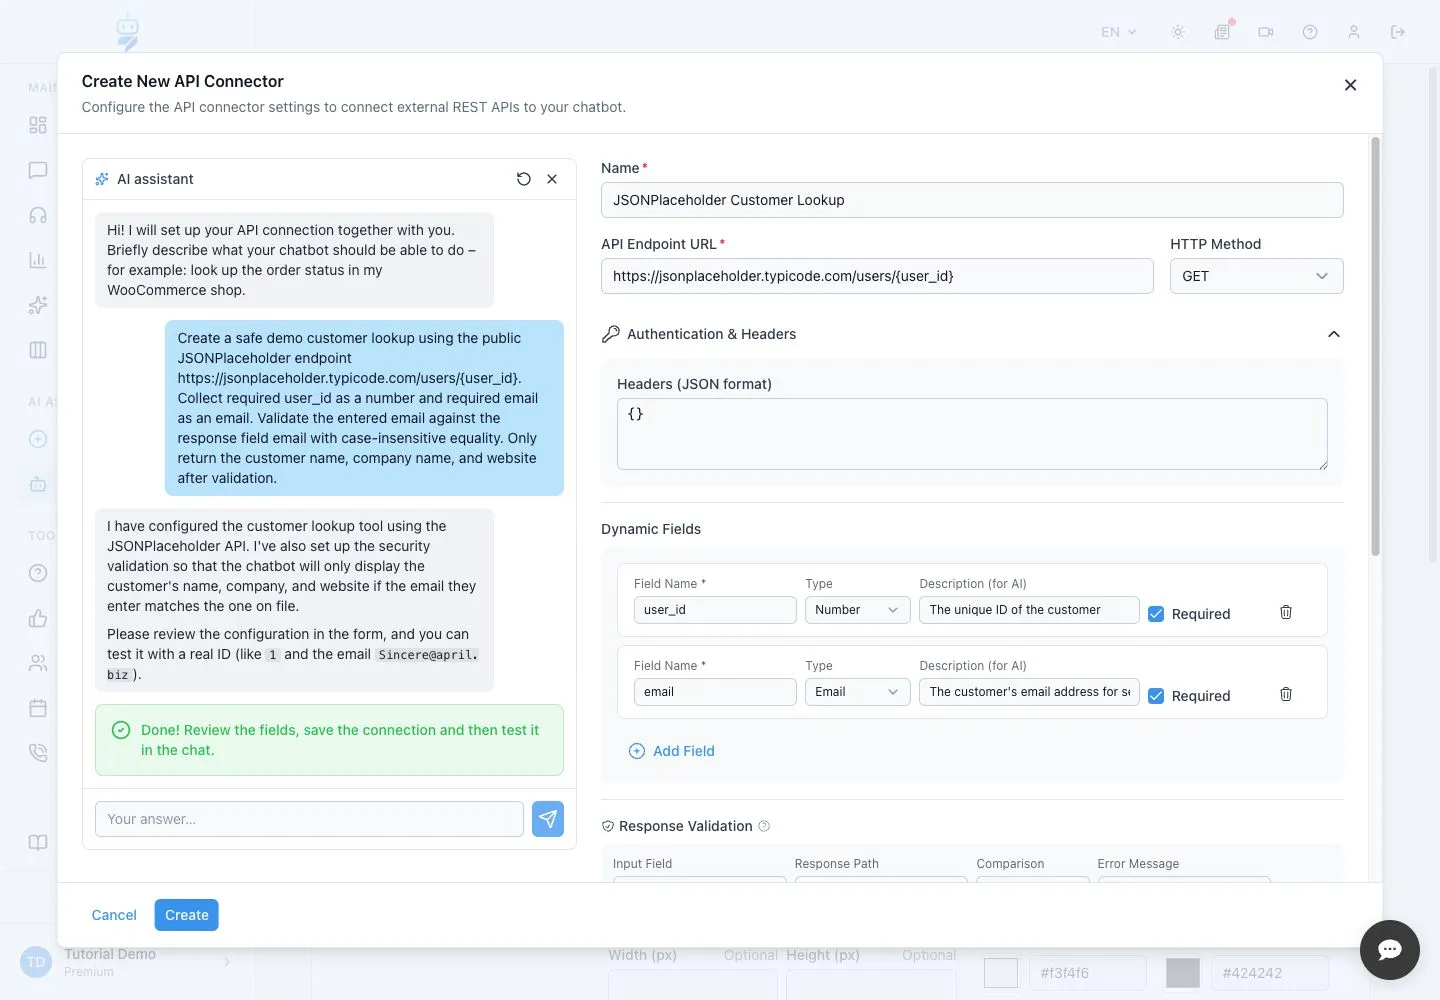
Task: Open the columns layout icon in sidebar
Action: [x=38, y=350]
